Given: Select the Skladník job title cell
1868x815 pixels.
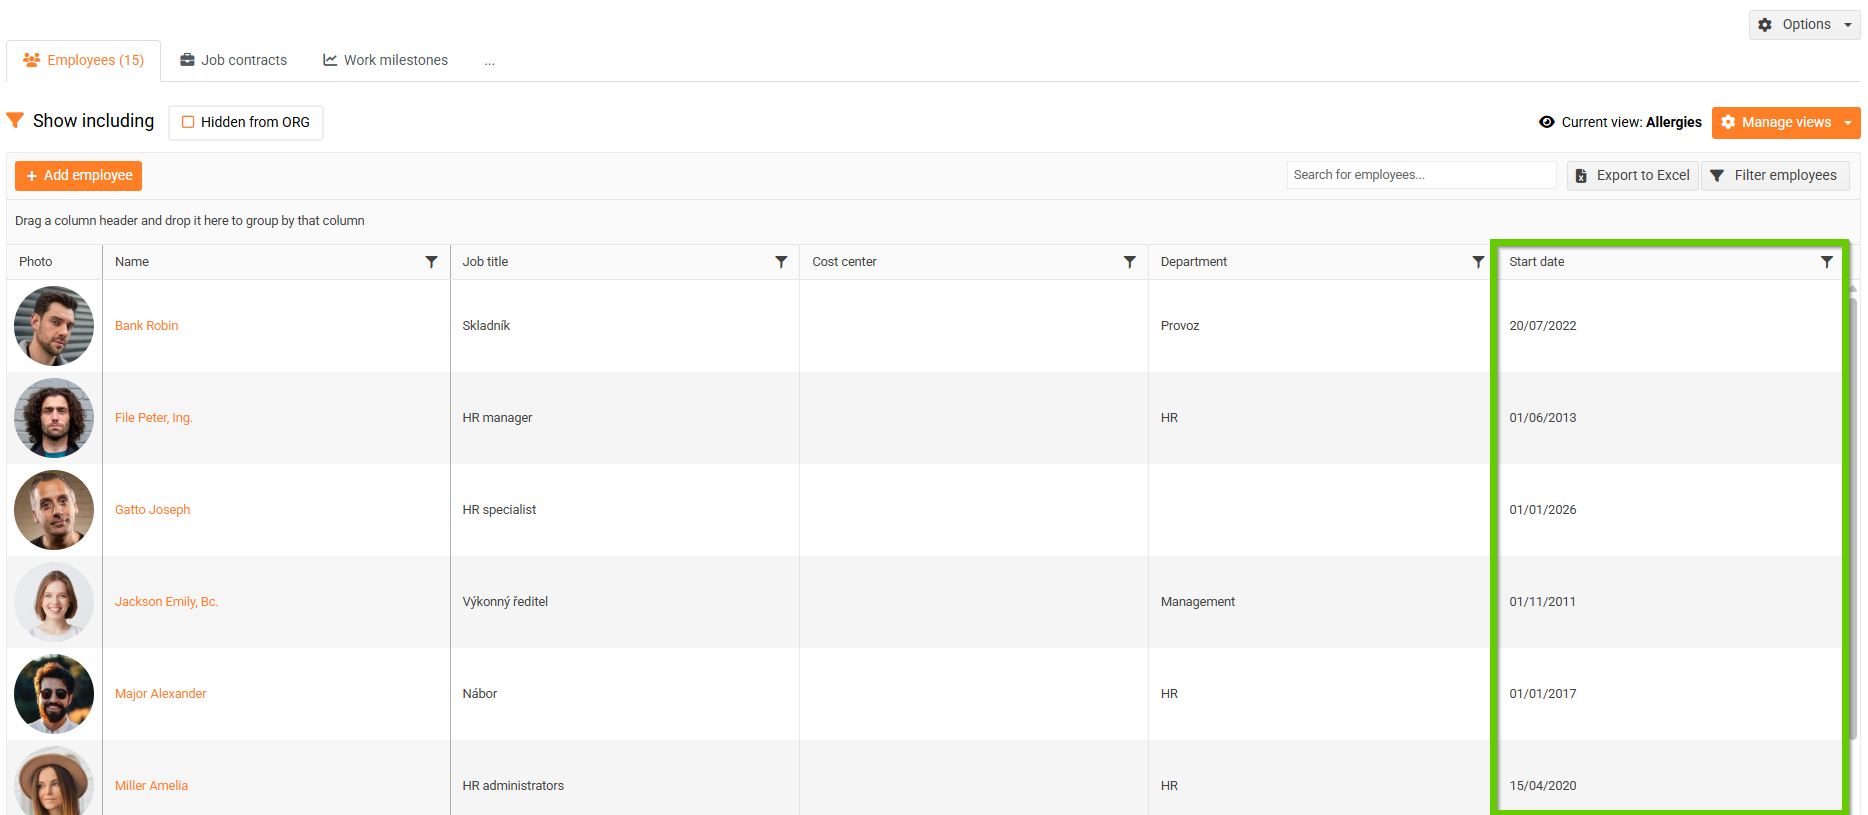Looking at the screenshot, I should pyautogui.click(x=625, y=326).
